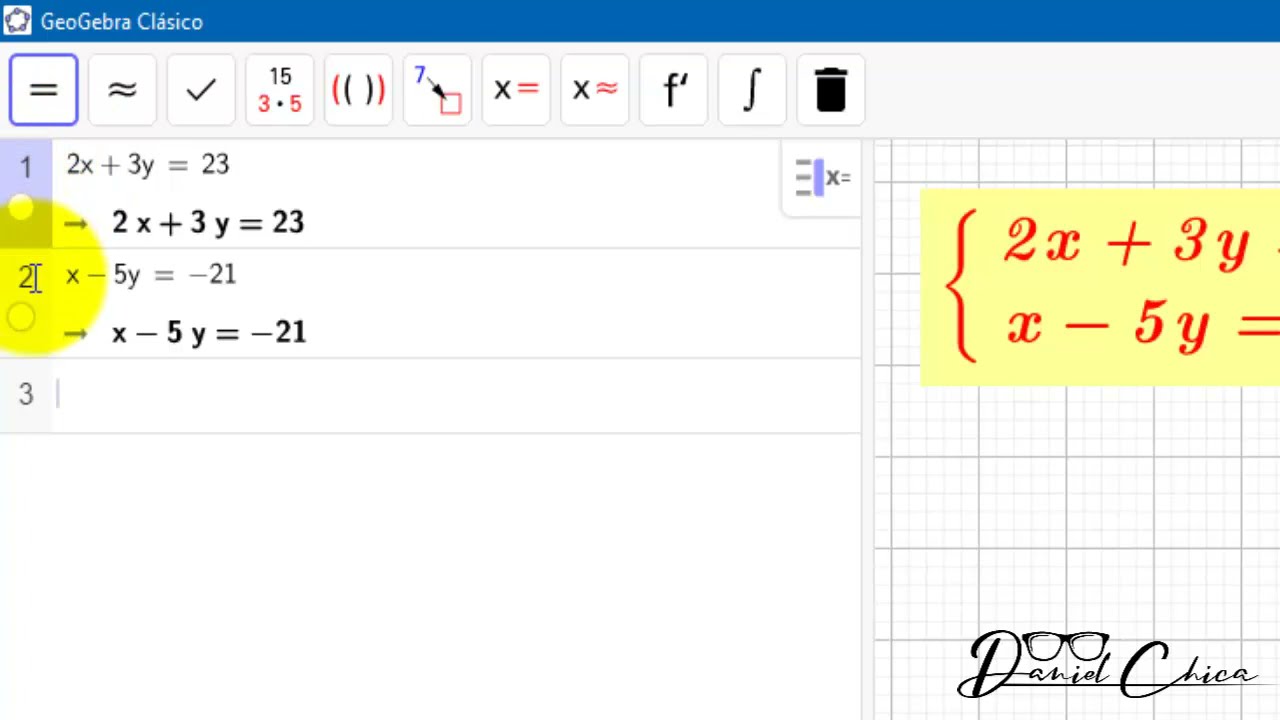Screen dimensions: 1280x720
Task: Open the CAS style bar toggle
Action: pos(822,178)
